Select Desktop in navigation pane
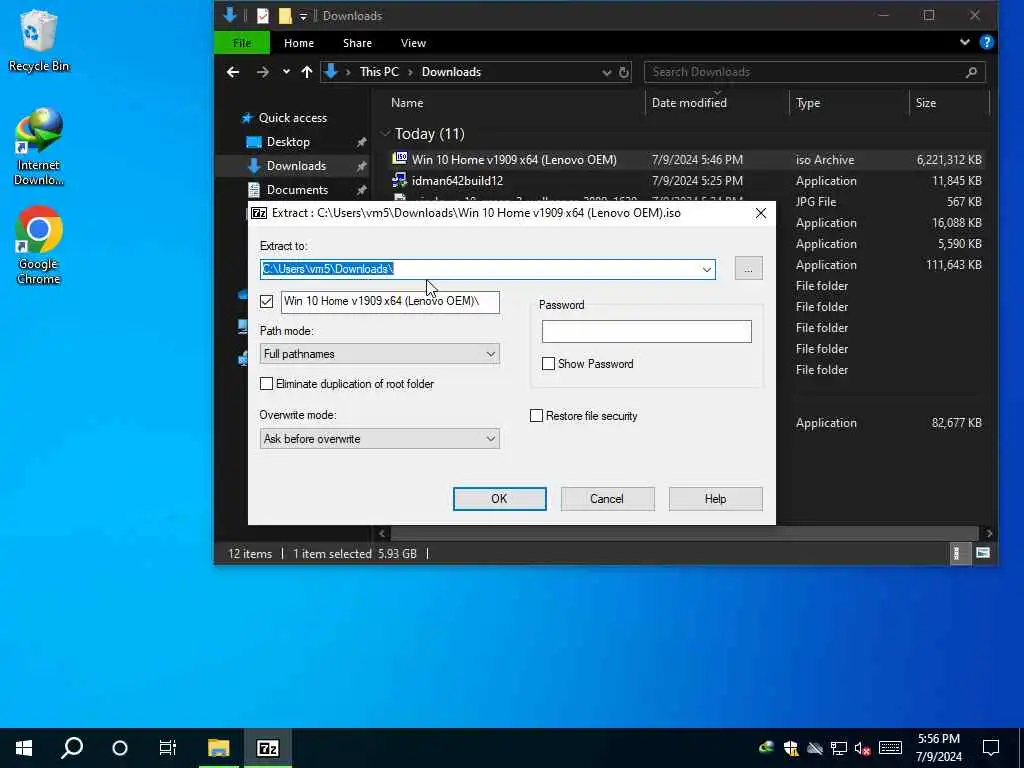The image size is (1024, 768). 288,142
